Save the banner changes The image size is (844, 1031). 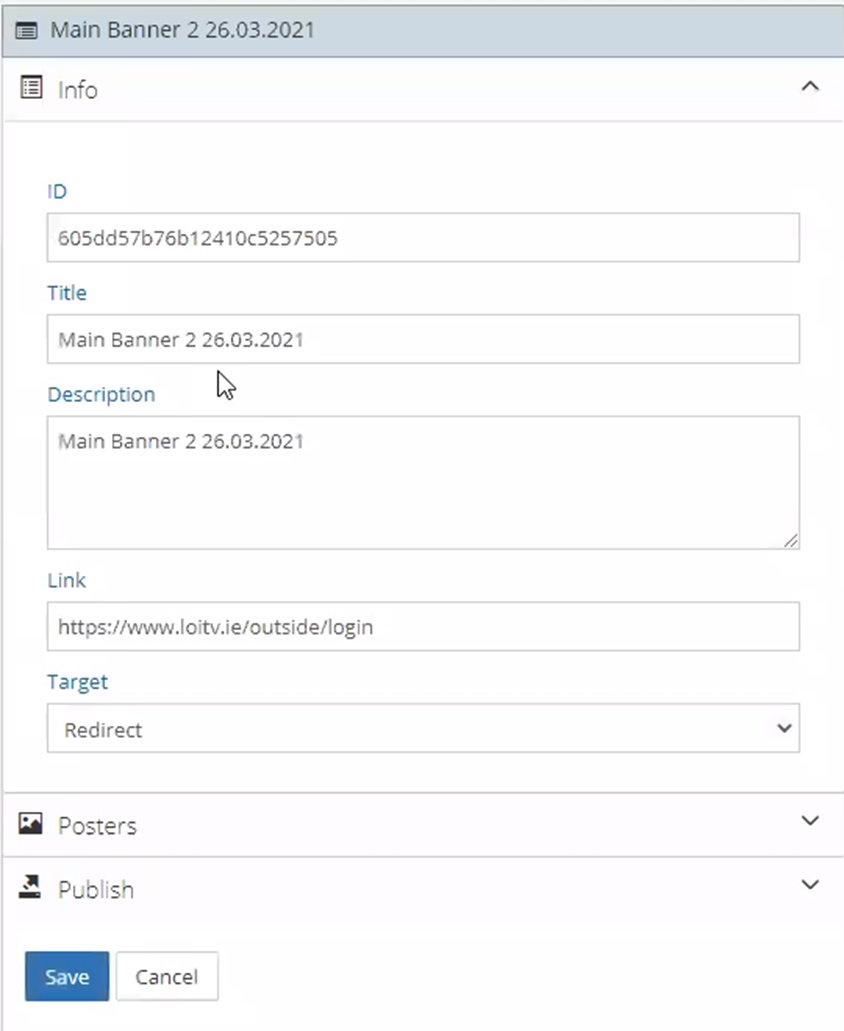tap(67, 976)
